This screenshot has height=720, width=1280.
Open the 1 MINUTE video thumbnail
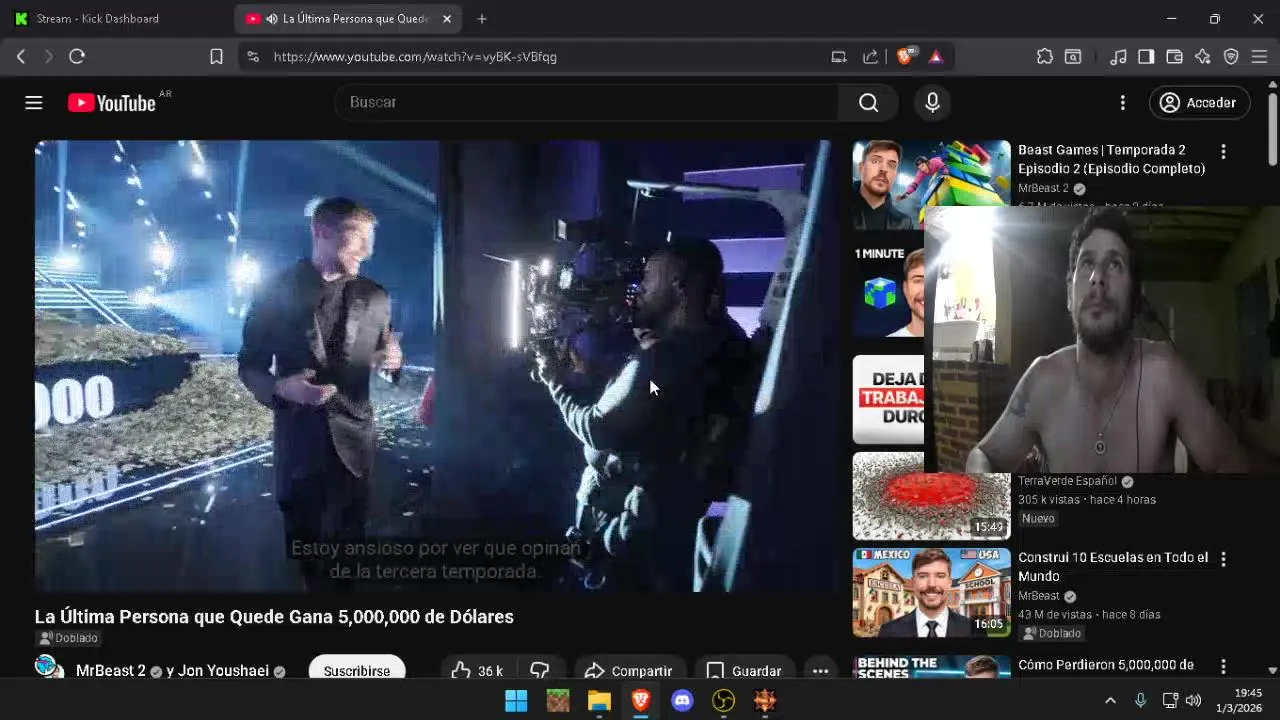point(889,292)
